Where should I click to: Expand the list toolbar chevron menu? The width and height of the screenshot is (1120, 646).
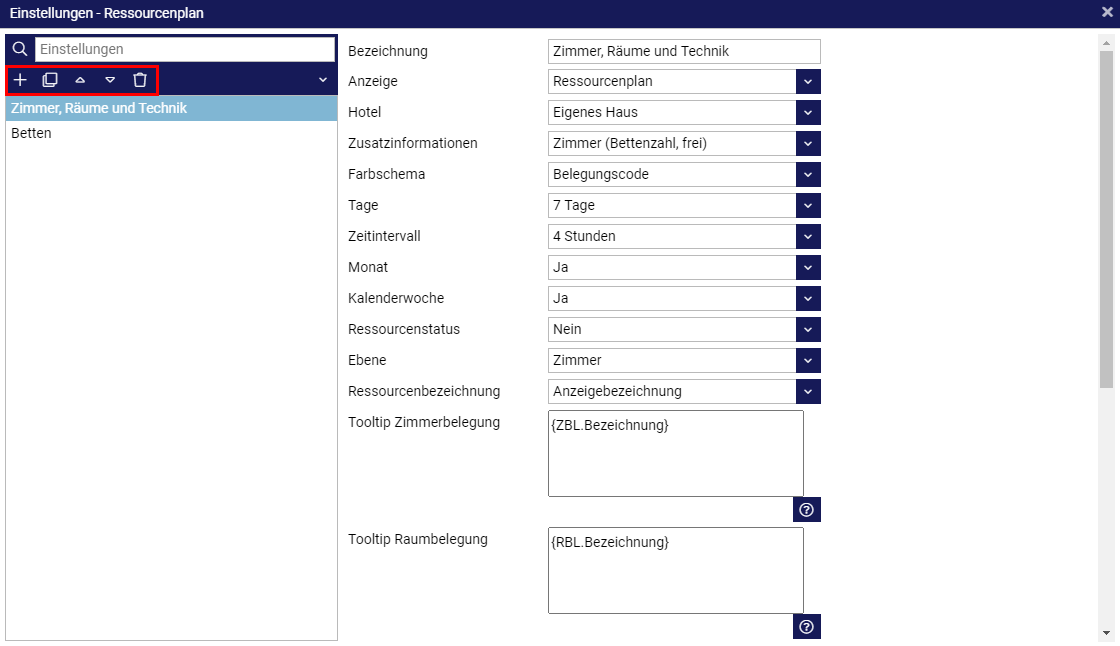(x=322, y=80)
